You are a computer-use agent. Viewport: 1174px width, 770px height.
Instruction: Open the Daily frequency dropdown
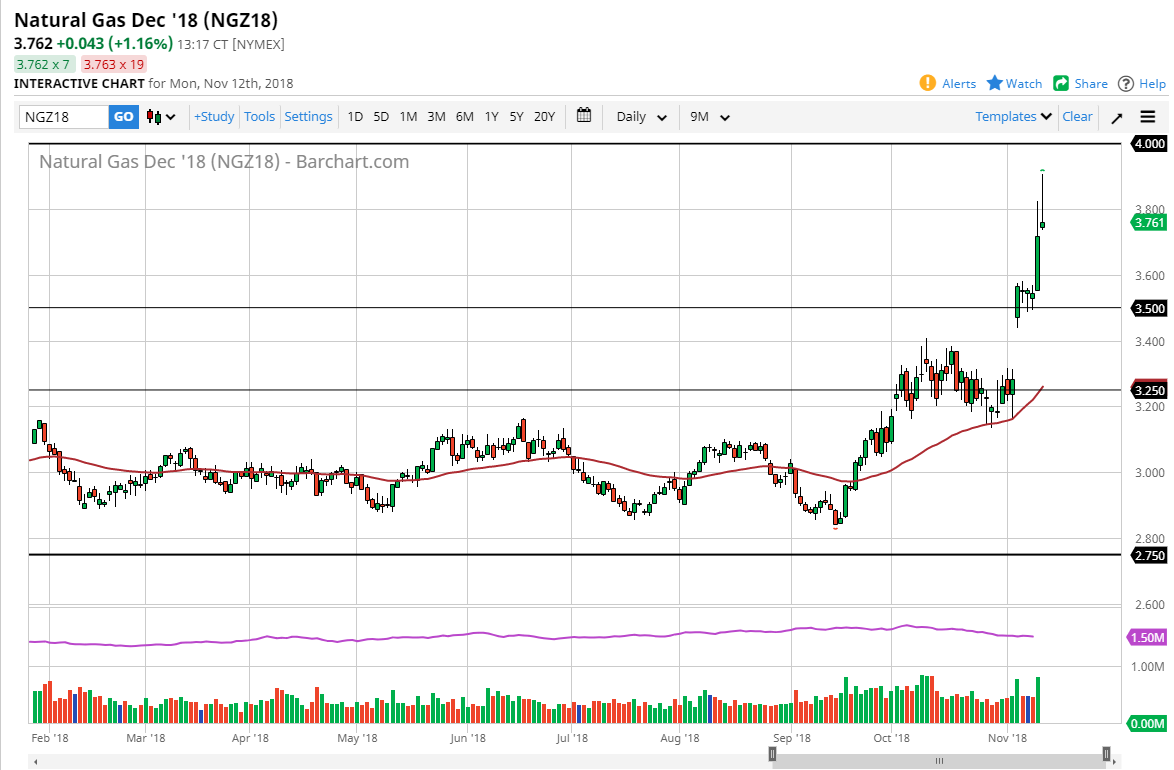pos(641,117)
